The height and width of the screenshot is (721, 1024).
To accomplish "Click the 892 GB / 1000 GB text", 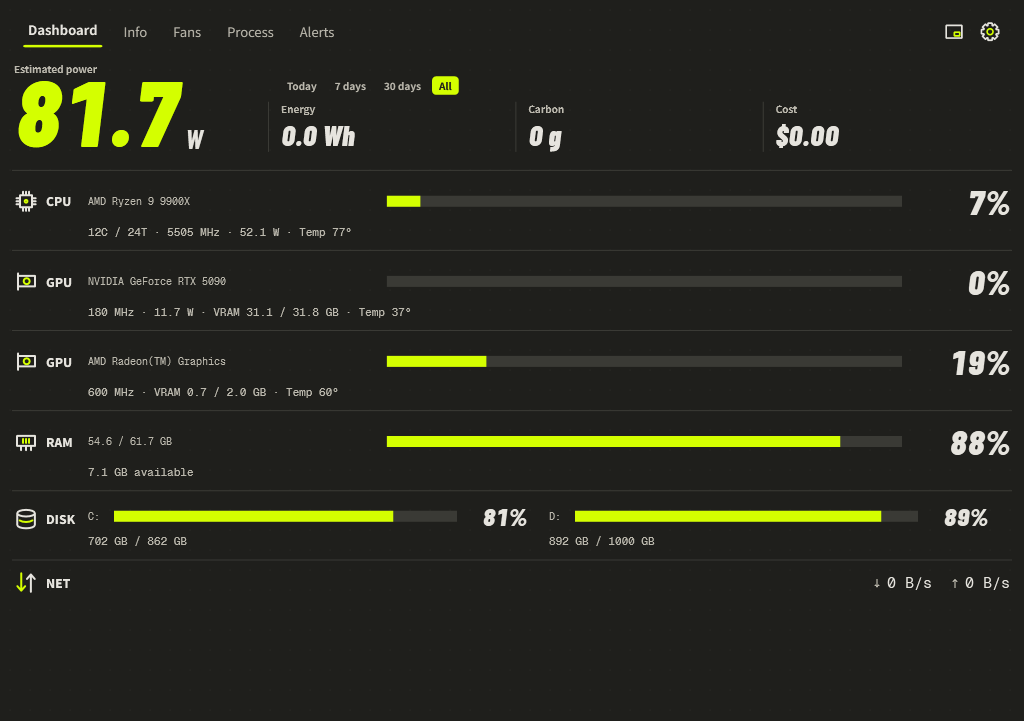I will [601, 541].
